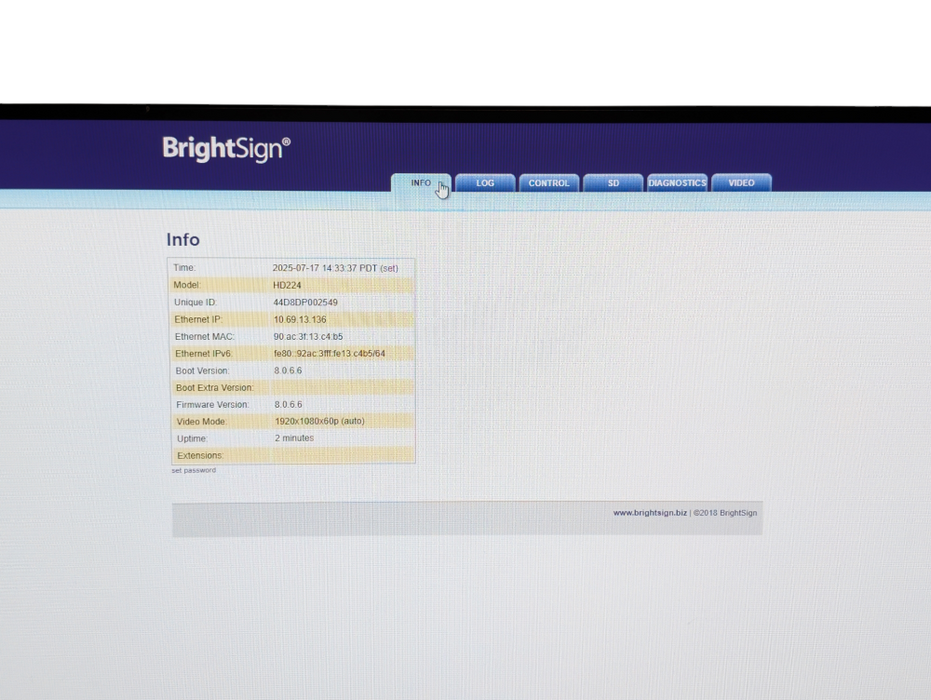Click the Firmware Version: row label
Viewport: 931px width, 700px height.
coord(213,404)
